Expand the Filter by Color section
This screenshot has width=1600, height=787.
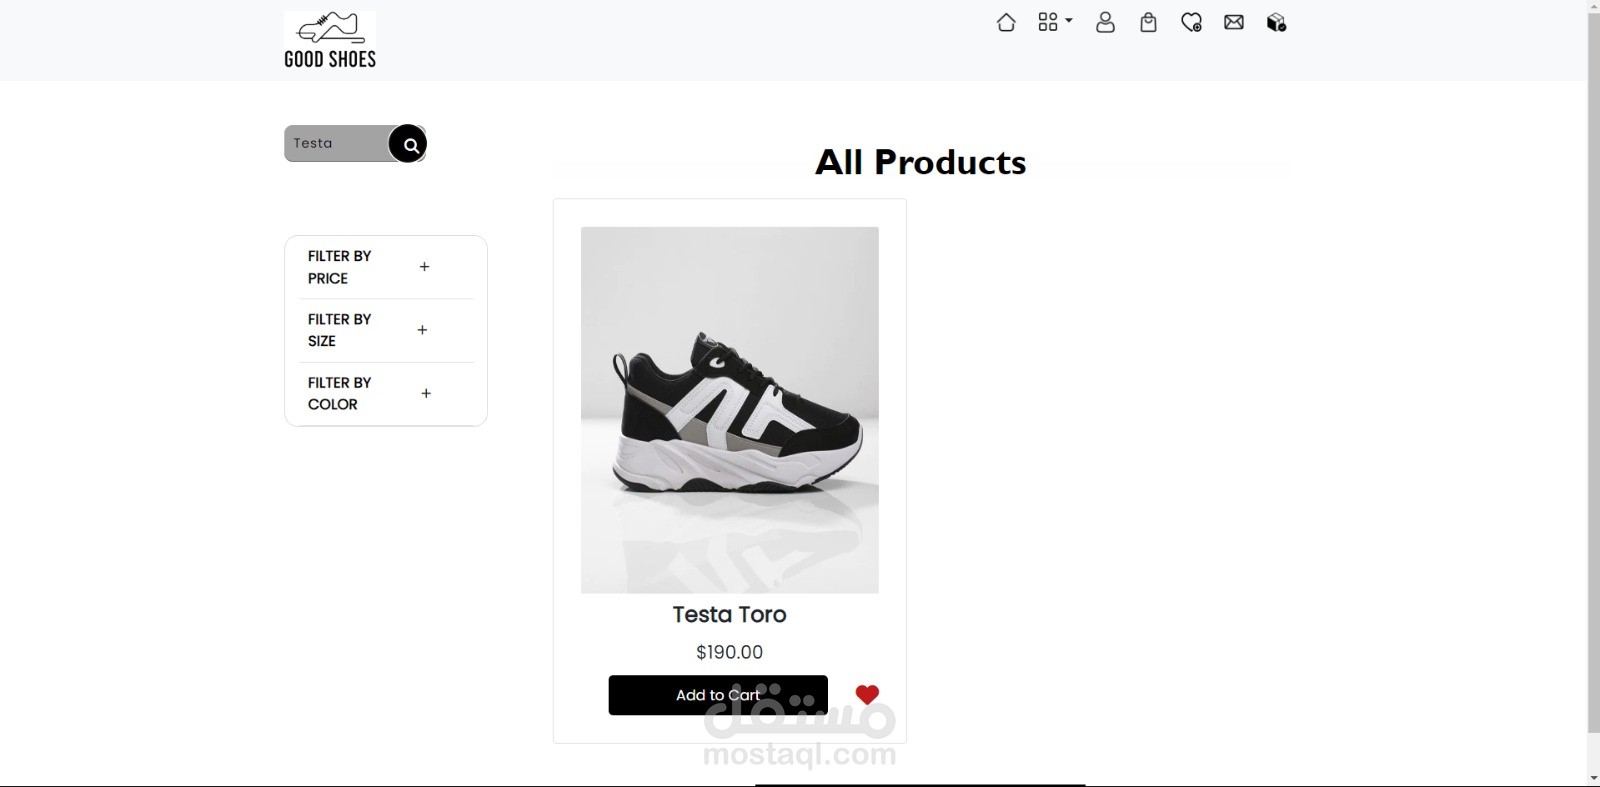(426, 393)
